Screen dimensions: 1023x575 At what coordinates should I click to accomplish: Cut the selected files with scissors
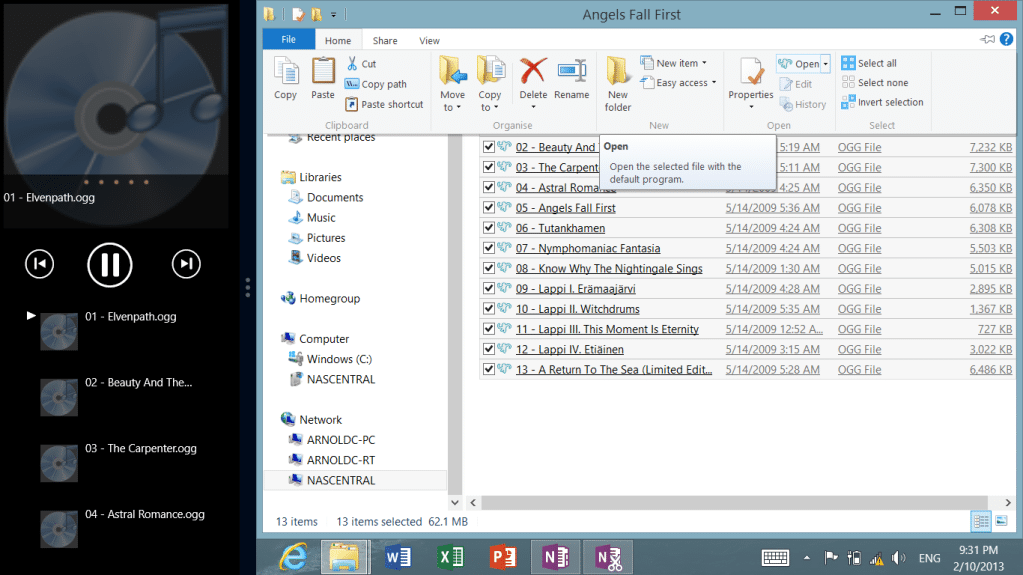click(361, 63)
